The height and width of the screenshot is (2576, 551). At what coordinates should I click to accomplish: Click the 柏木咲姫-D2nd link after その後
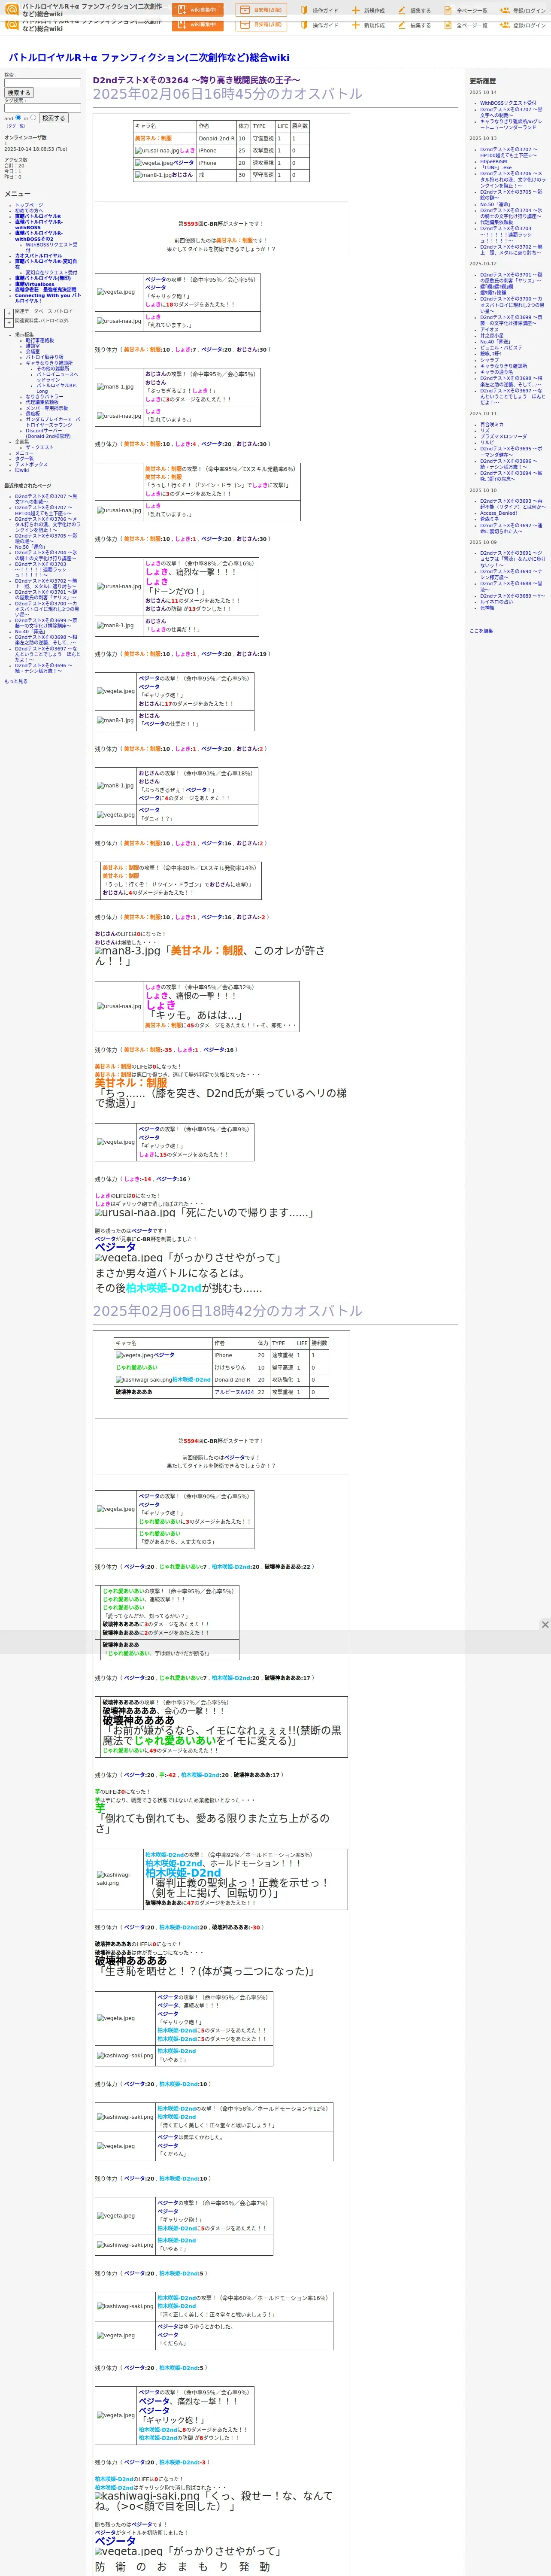coord(163,1288)
